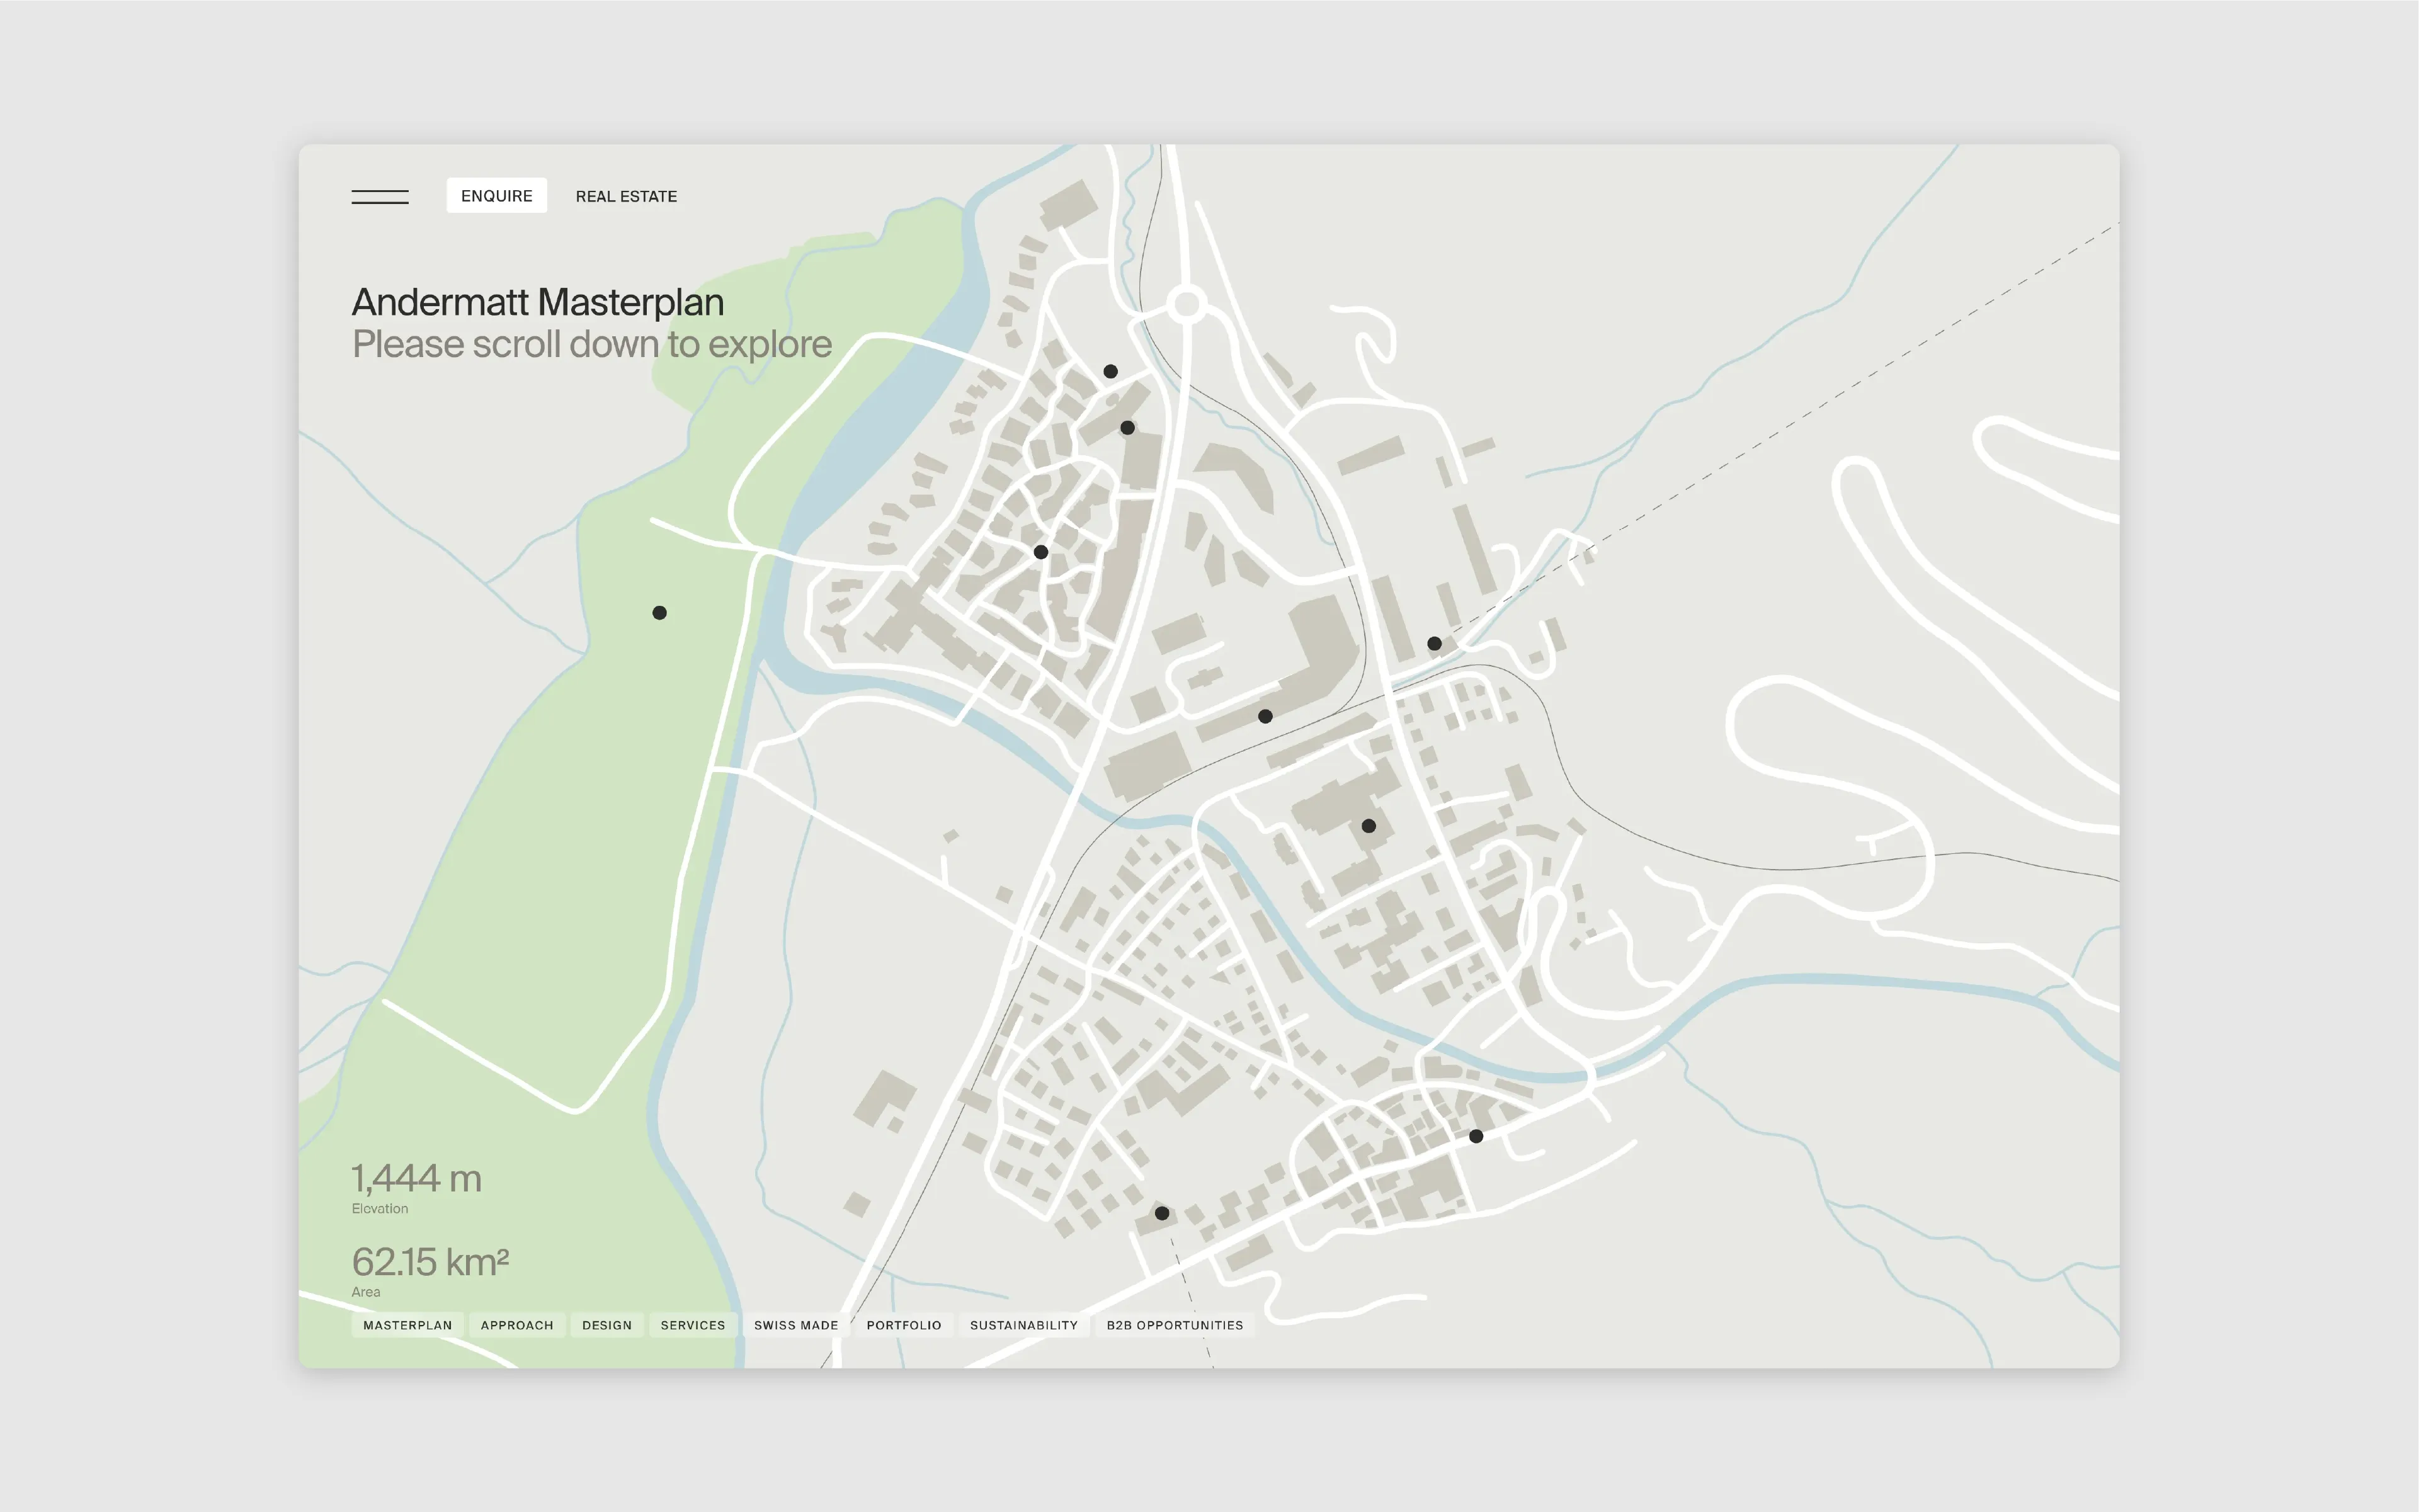Click the southernmost map marker
The width and height of the screenshot is (2419, 1512).
pos(1162,1213)
